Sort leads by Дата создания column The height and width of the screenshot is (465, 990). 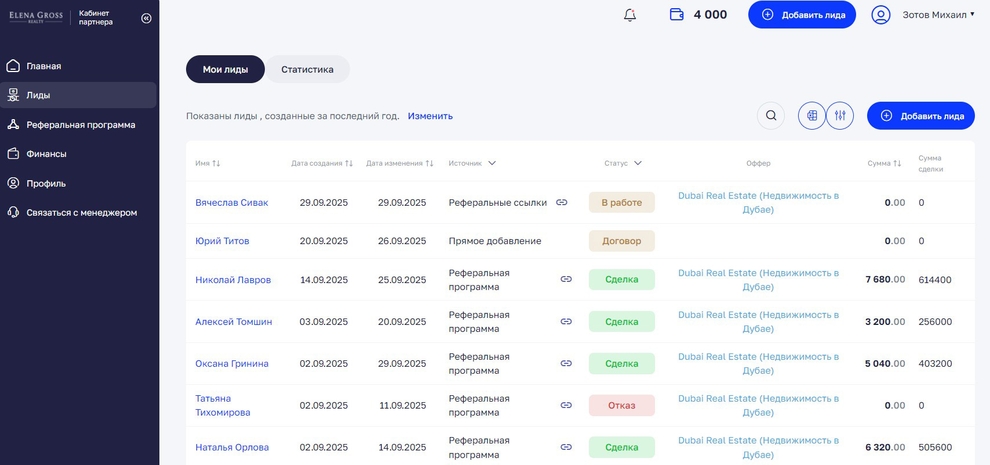pyautogui.click(x=322, y=163)
